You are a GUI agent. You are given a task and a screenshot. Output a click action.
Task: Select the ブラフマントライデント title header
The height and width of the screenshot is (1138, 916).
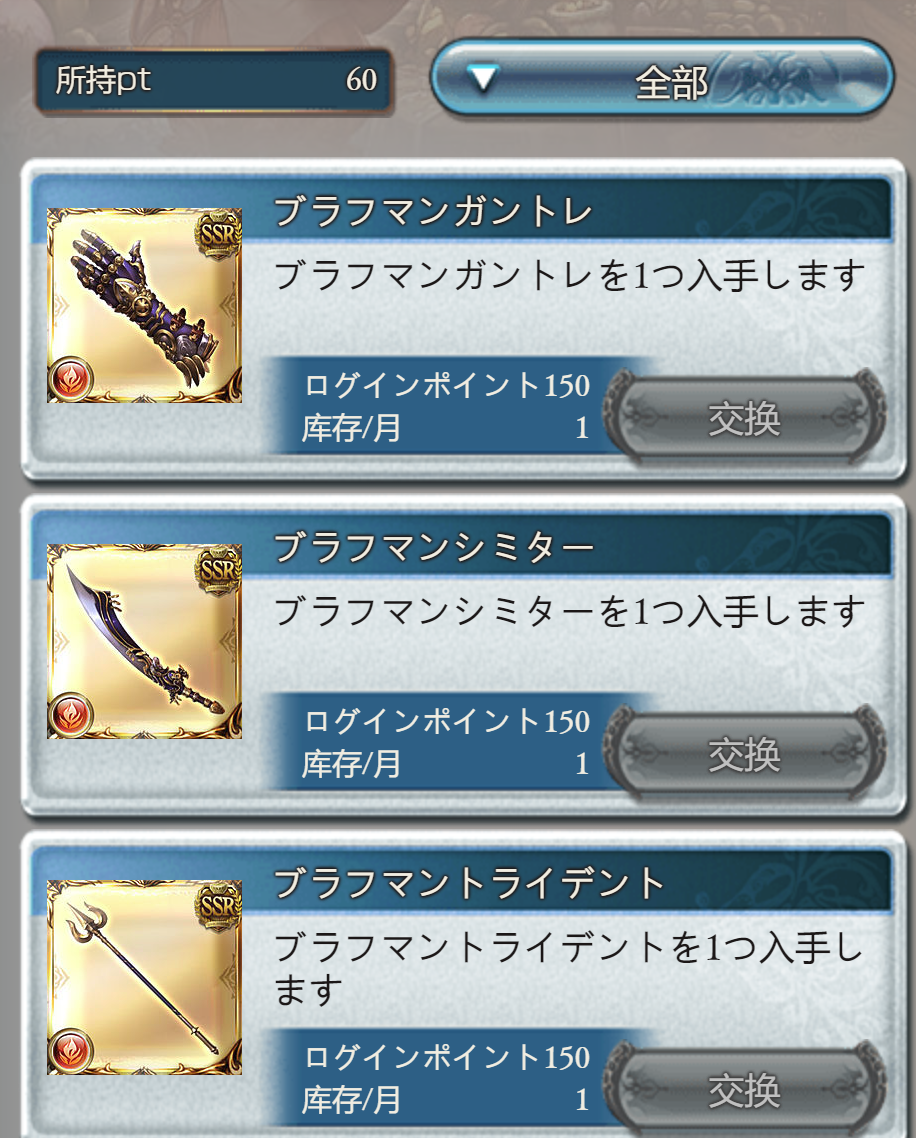(468, 884)
